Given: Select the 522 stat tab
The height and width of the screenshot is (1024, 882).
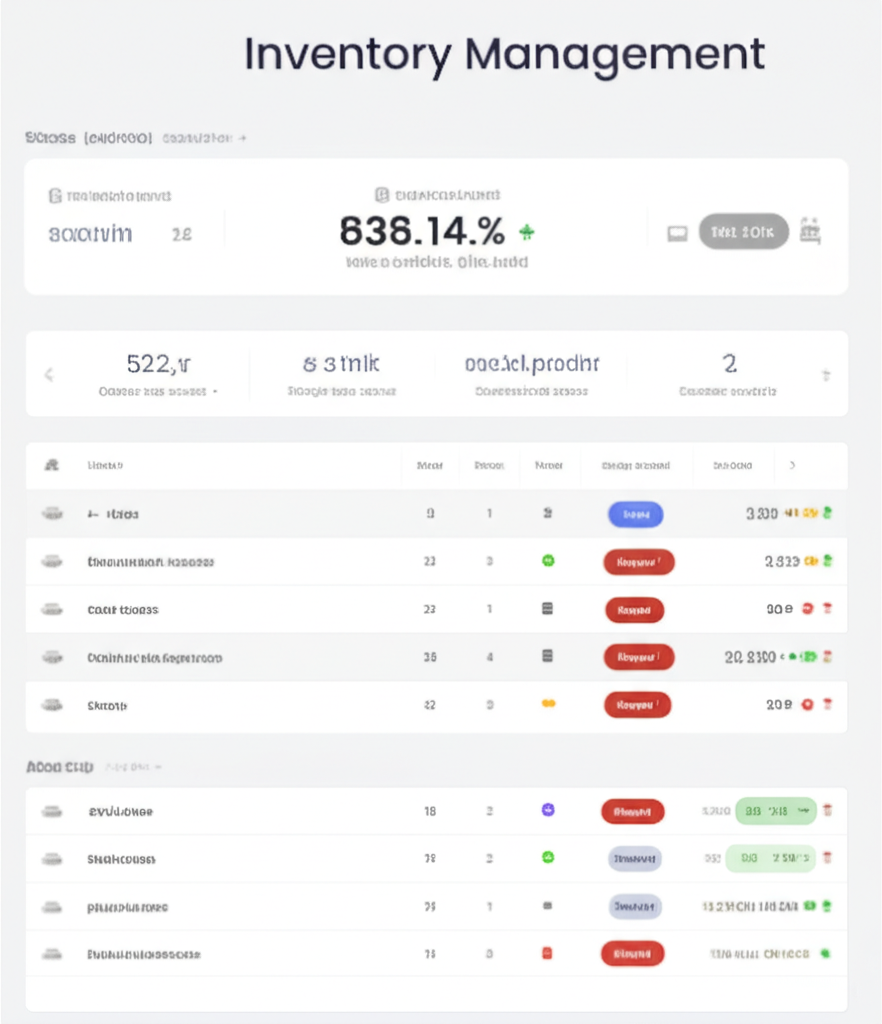Looking at the screenshot, I should [x=158, y=374].
